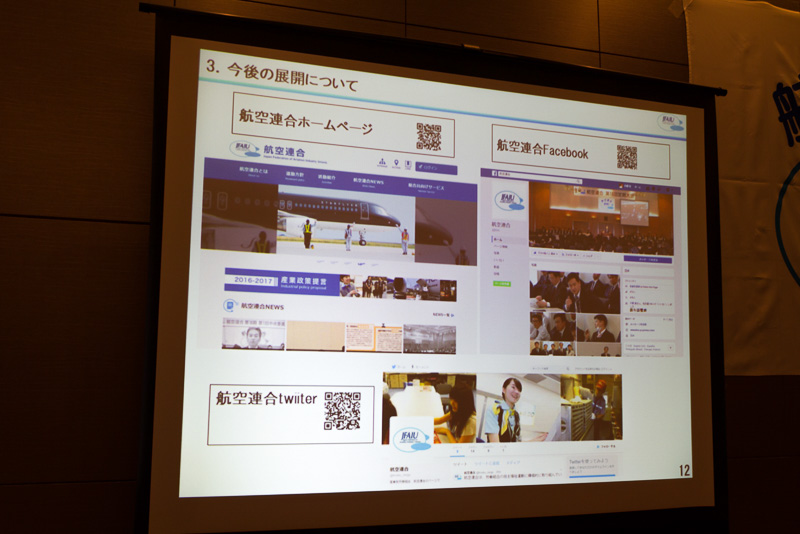
Task: Click the JFAIU logo in the slide's top corner
Action: (x=671, y=122)
